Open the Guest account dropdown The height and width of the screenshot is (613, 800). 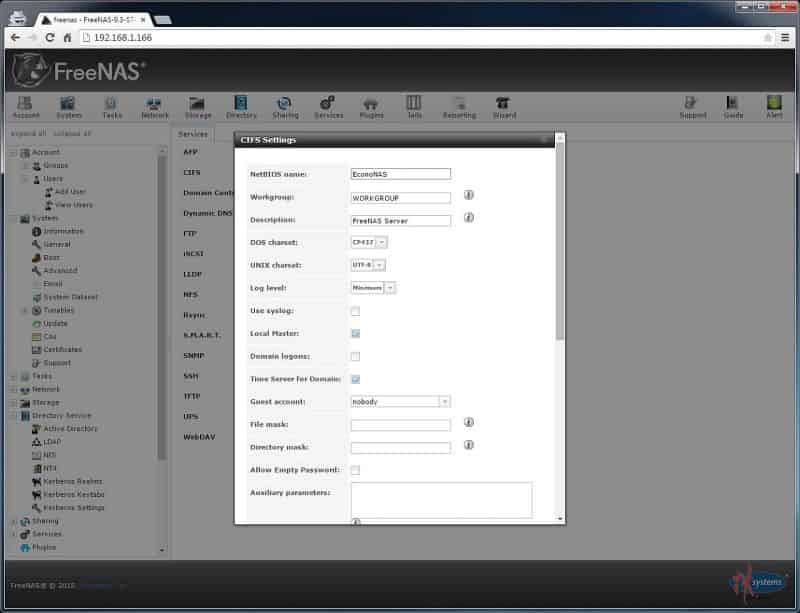(x=401, y=402)
